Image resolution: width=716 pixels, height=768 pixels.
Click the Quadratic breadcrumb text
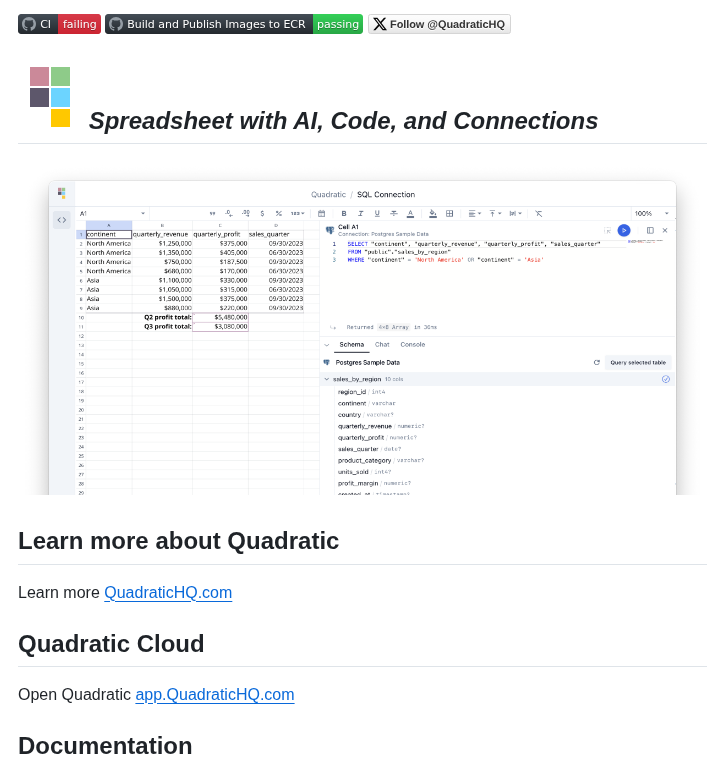328,194
